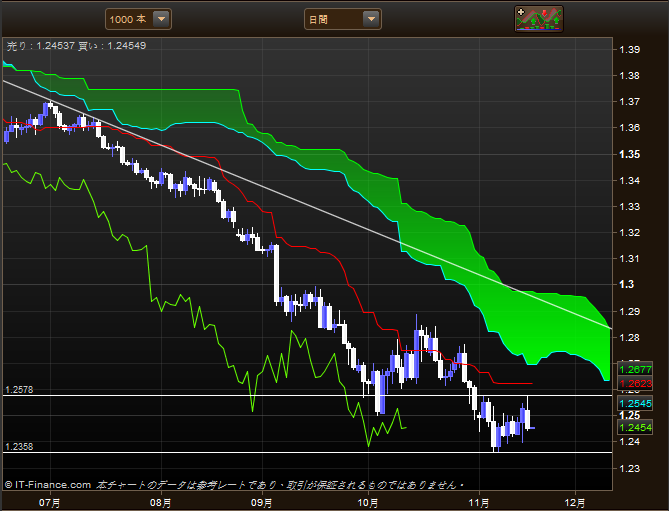This screenshot has width=669, height=511.
Task: Click the 11月 date axis label
Action: pos(479,503)
